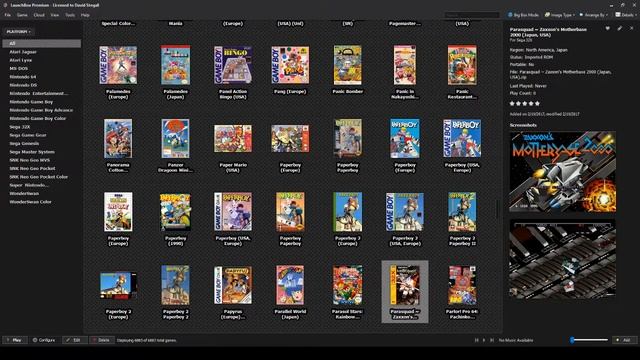Select Panel Action Bingo (USA) cover
The image size is (640, 360).
233,65
